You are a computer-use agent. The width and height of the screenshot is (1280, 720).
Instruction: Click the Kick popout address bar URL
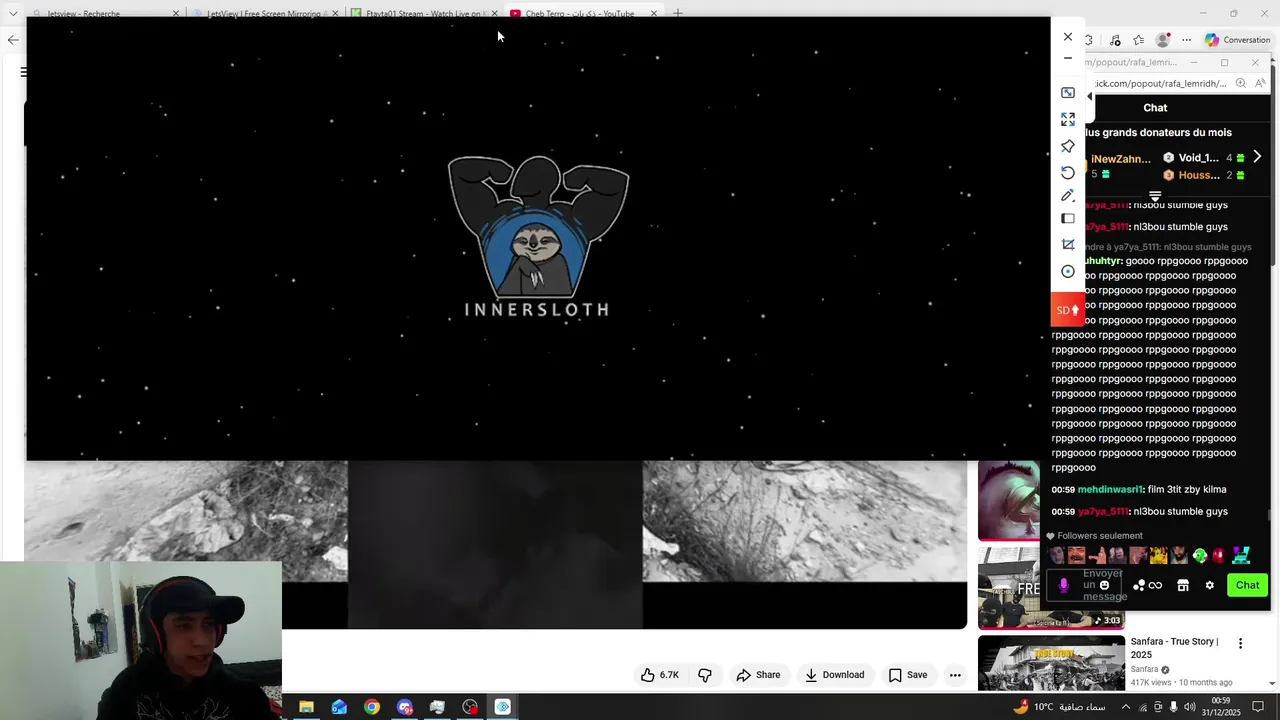pyautogui.click(x=1160, y=84)
